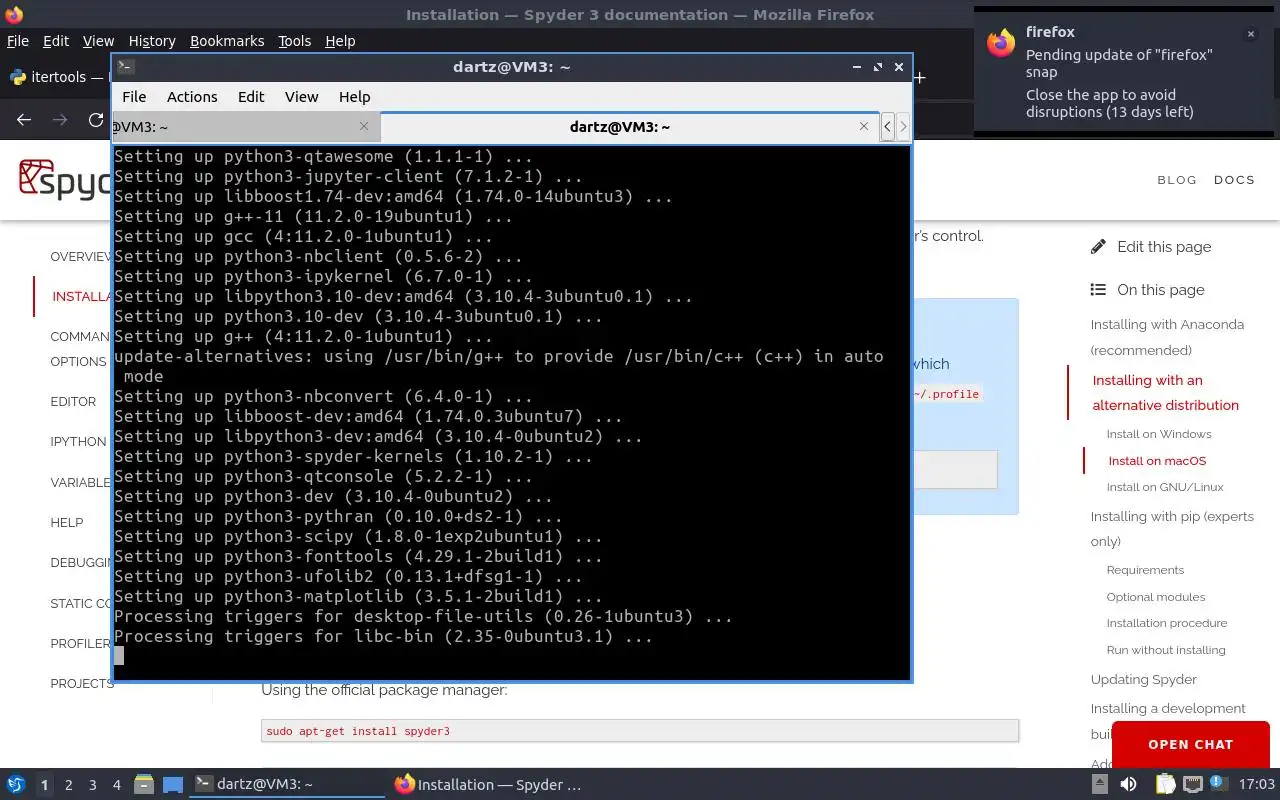This screenshot has width=1280, height=800.
Task: Reload the page in Firefox
Action: (96, 119)
